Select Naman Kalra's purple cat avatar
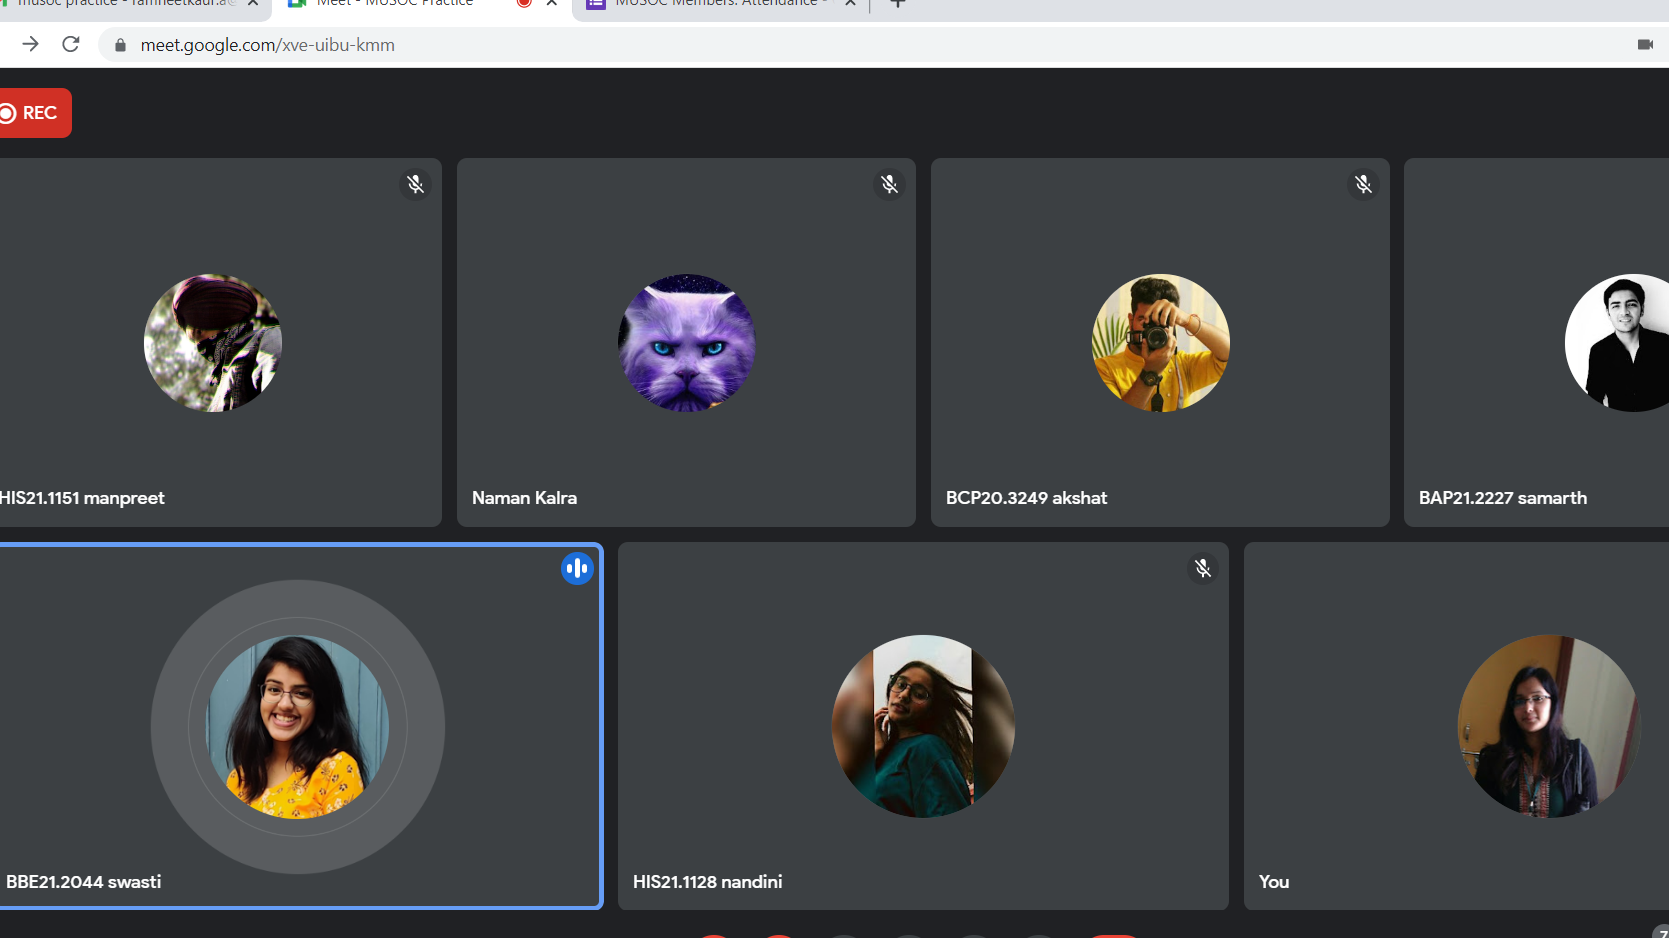This screenshot has width=1669, height=938. [x=686, y=343]
